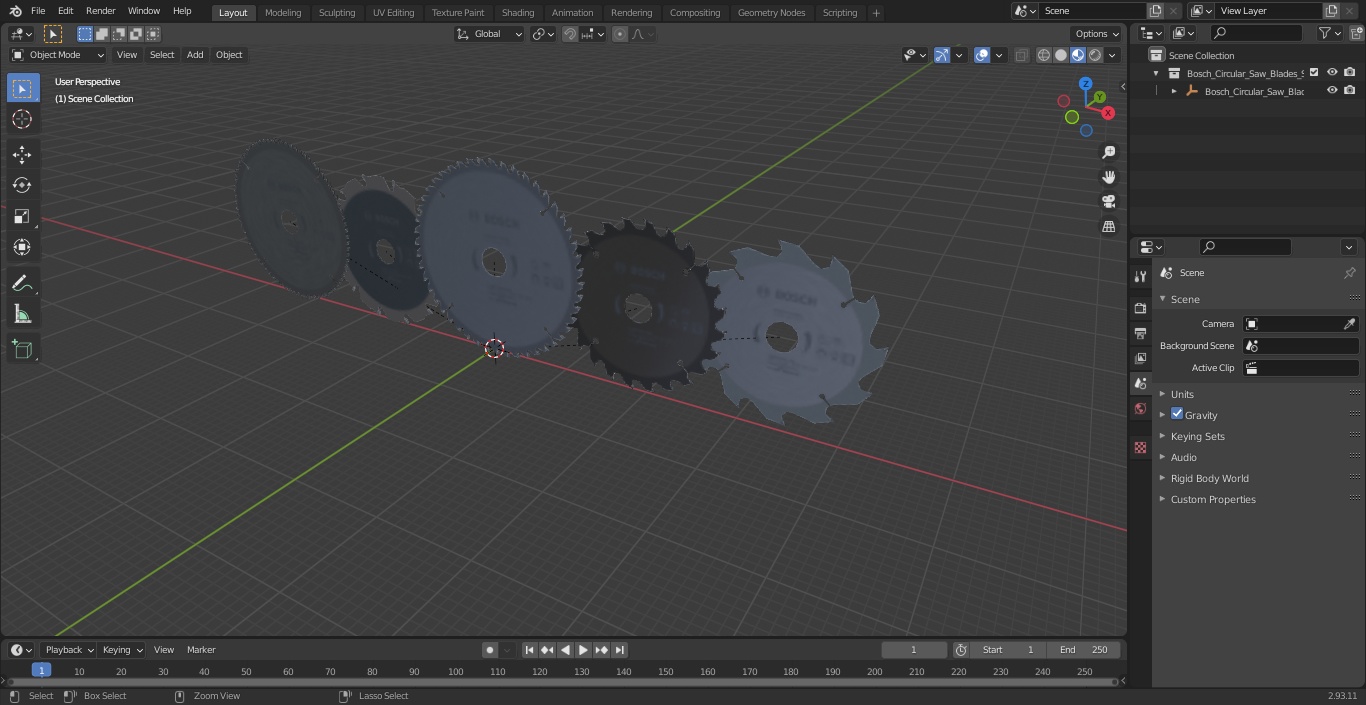The height and width of the screenshot is (705, 1366).
Task: Open the Options dropdown in the viewport
Action: pos(1097,34)
